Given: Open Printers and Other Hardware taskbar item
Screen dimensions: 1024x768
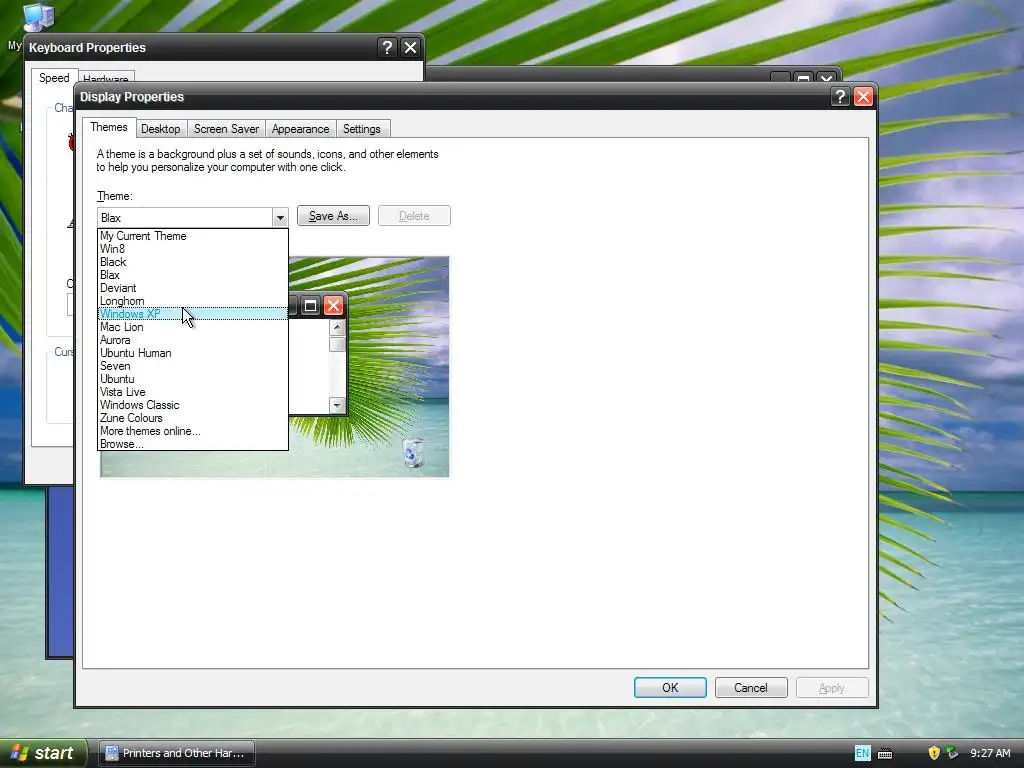Looking at the screenshot, I should 176,753.
